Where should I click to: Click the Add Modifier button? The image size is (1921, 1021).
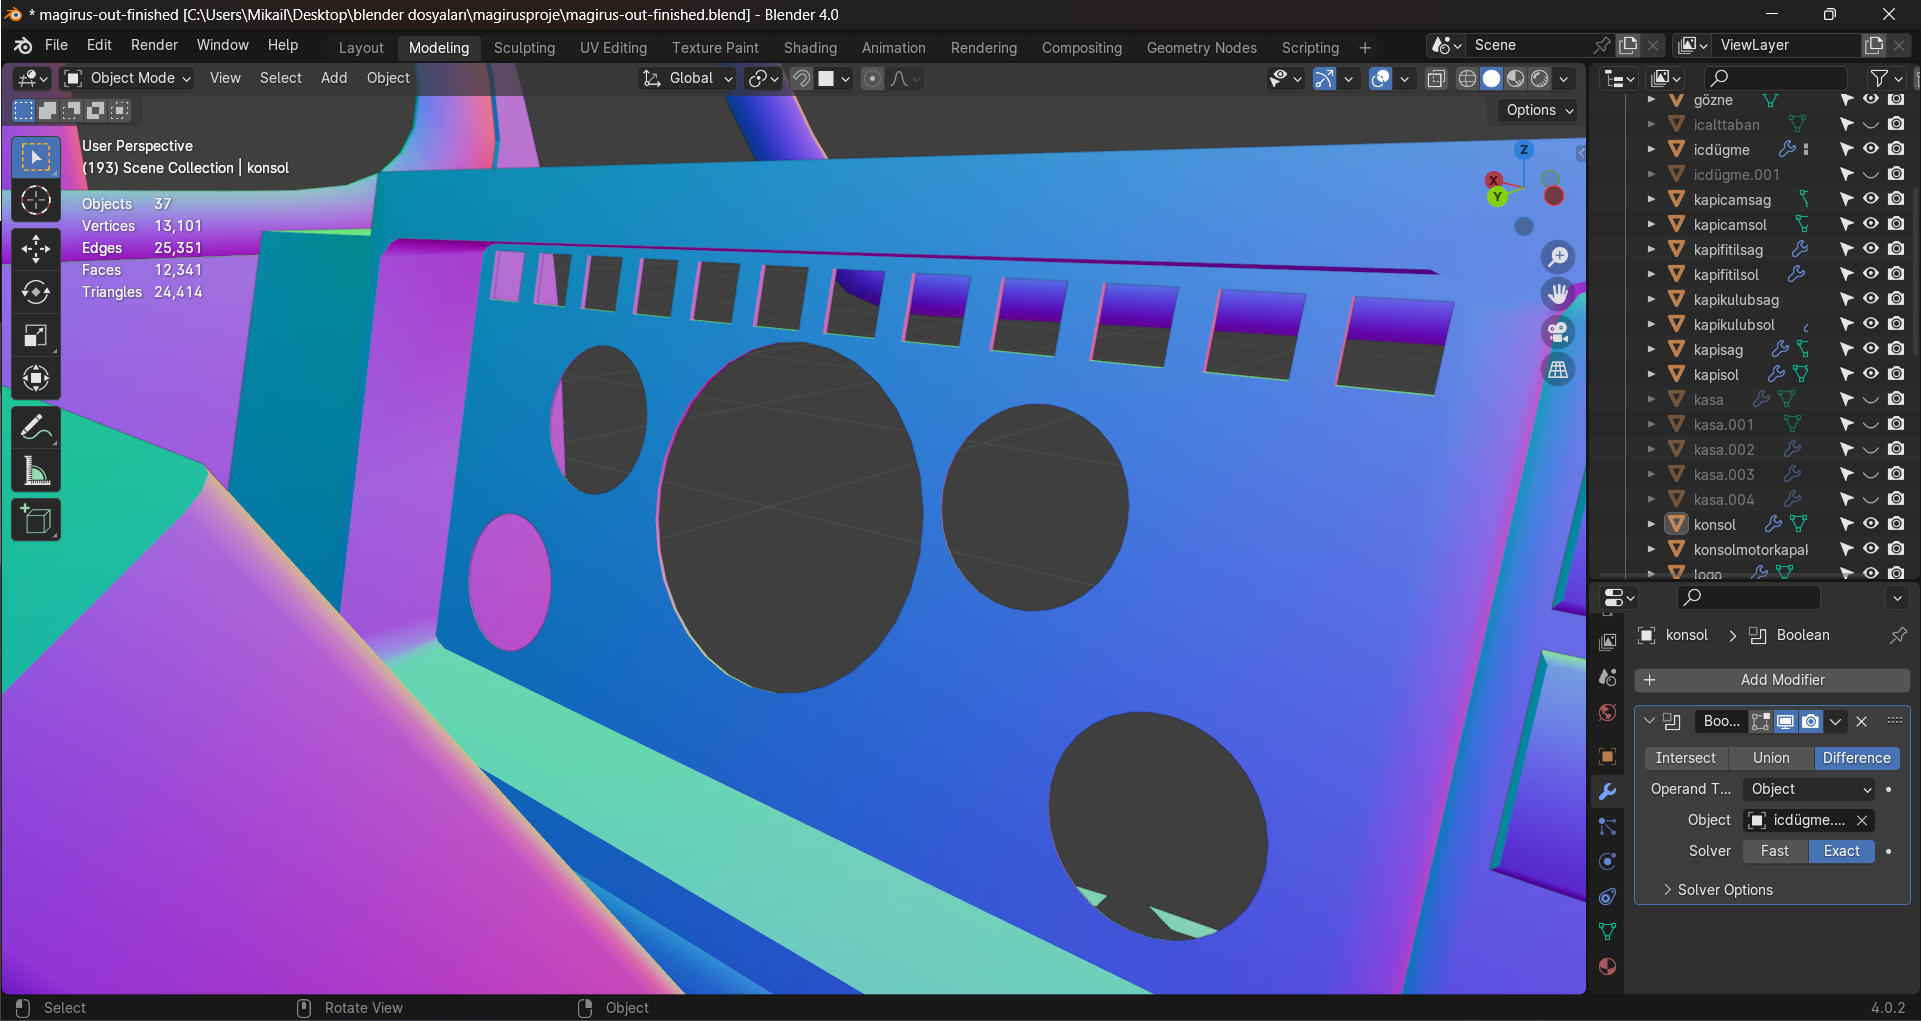pyautogui.click(x=1771, y=680)
